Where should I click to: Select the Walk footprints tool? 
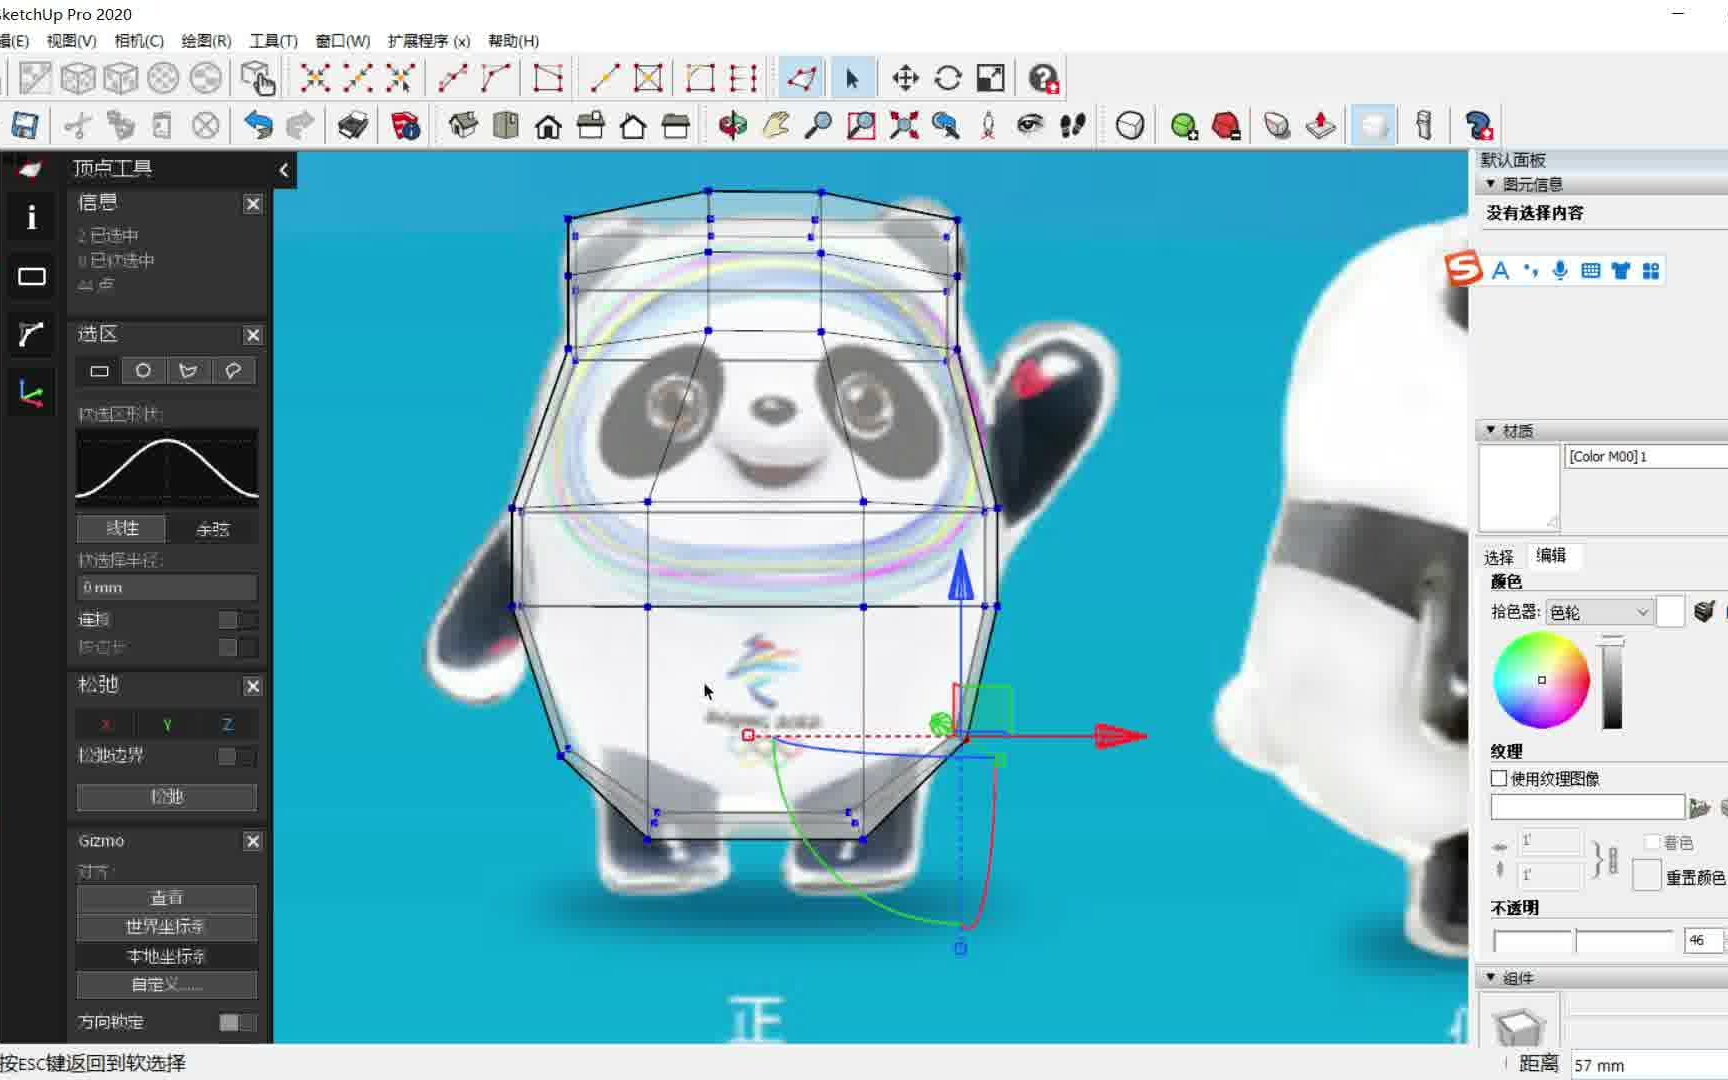(1073, 126)
